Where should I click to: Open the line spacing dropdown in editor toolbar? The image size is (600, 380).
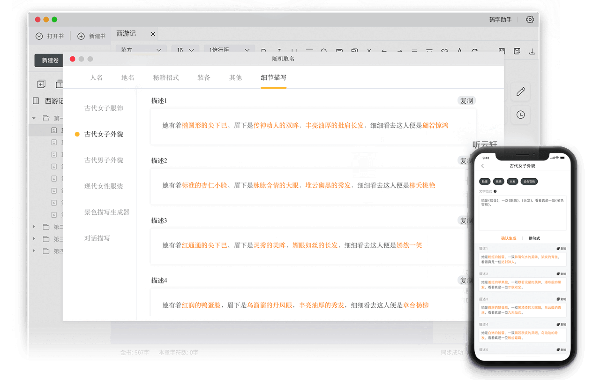pyautogui.click(x=229, y=49)
